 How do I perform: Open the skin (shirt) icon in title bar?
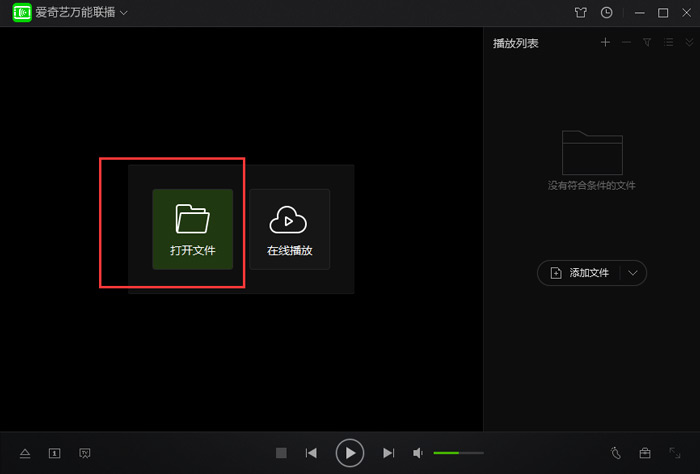579,13
